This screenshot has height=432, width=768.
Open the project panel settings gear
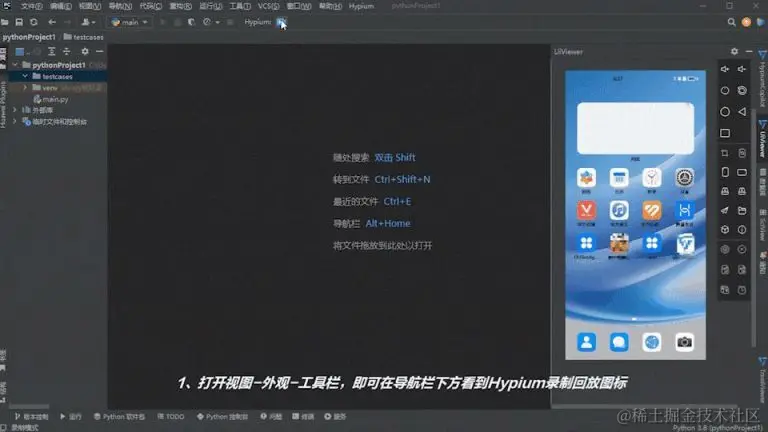(85, 51)
